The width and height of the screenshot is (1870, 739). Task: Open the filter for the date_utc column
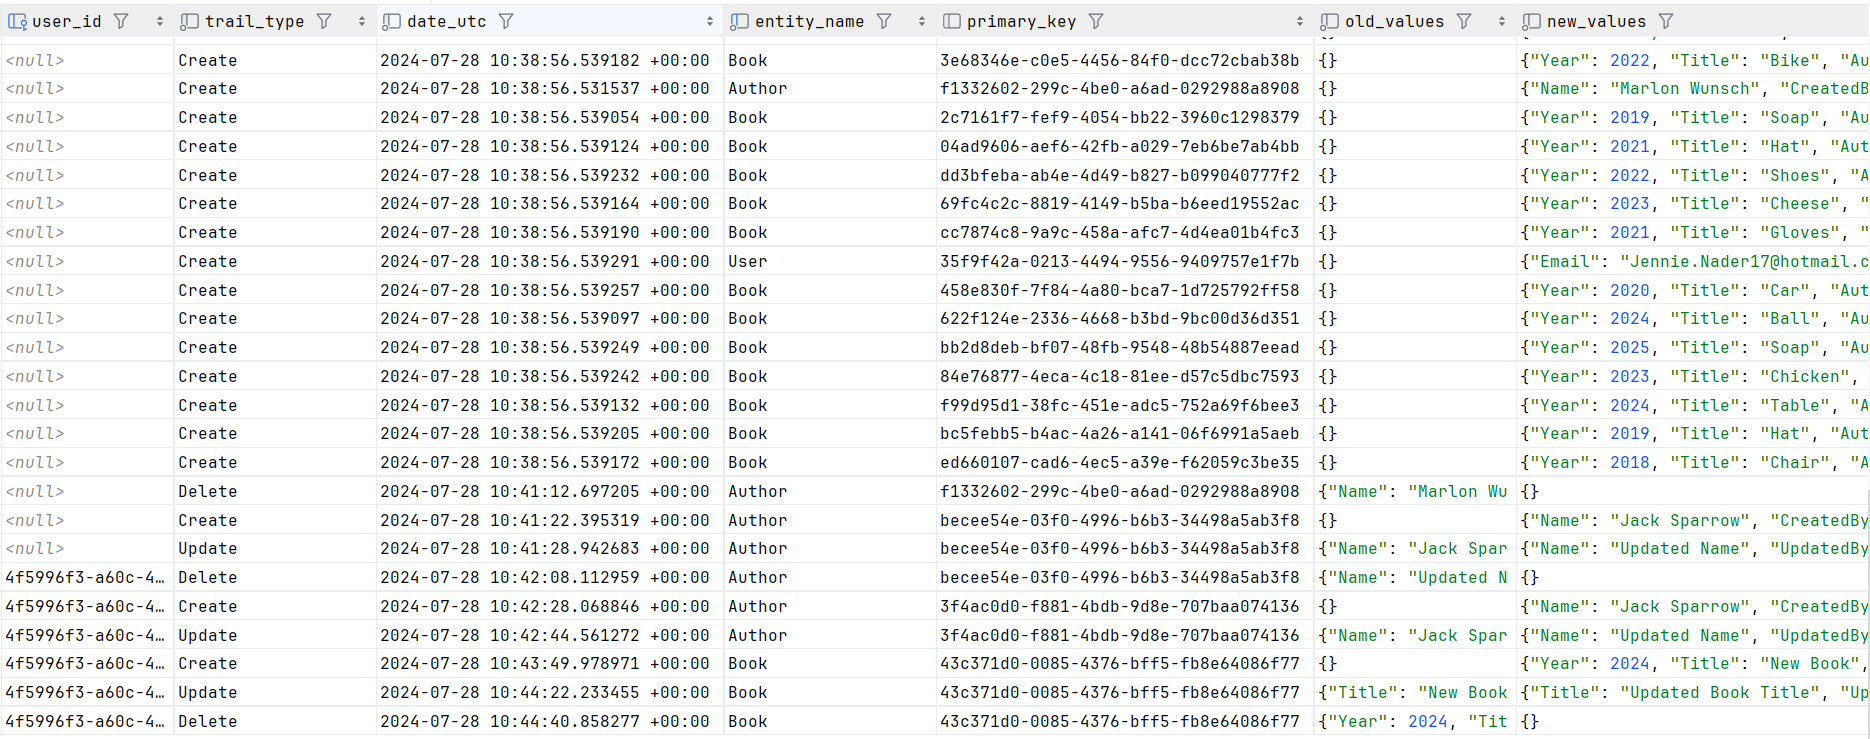pos(506,21)
